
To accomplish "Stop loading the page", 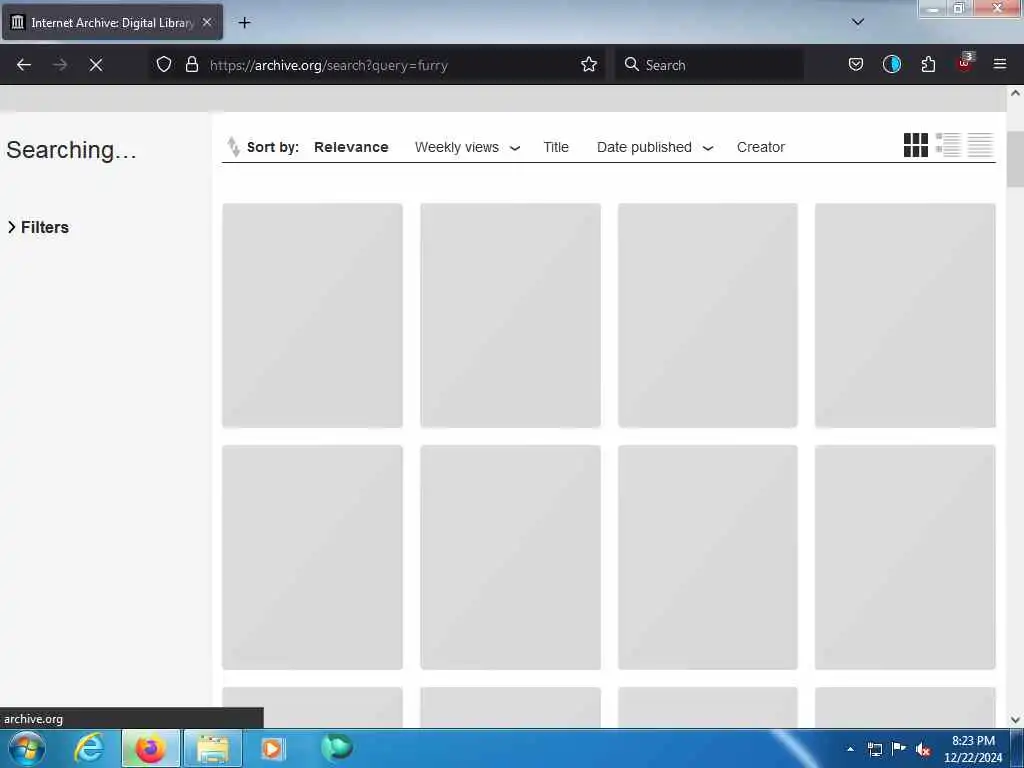I will coord(96,65).
